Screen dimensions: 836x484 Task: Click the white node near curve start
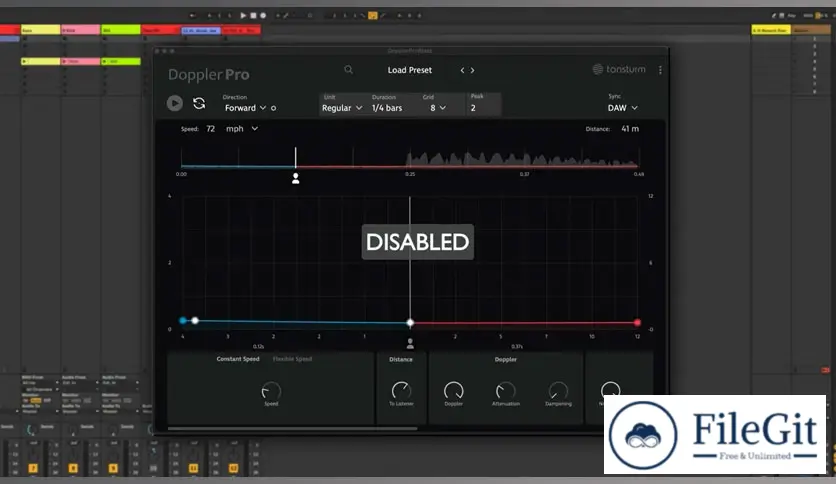(195, 320)
